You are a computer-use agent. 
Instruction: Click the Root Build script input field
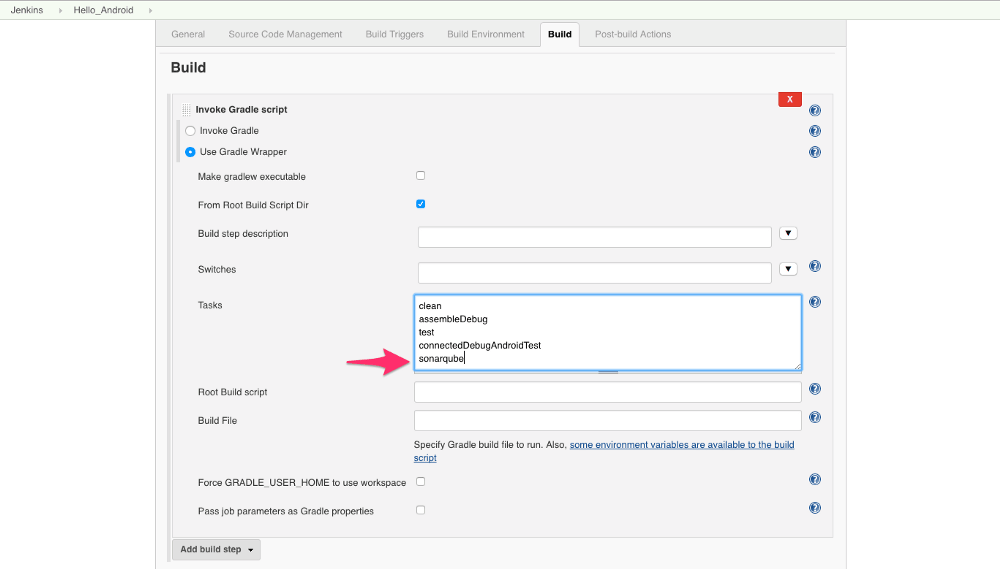click(x=607, y=392)
